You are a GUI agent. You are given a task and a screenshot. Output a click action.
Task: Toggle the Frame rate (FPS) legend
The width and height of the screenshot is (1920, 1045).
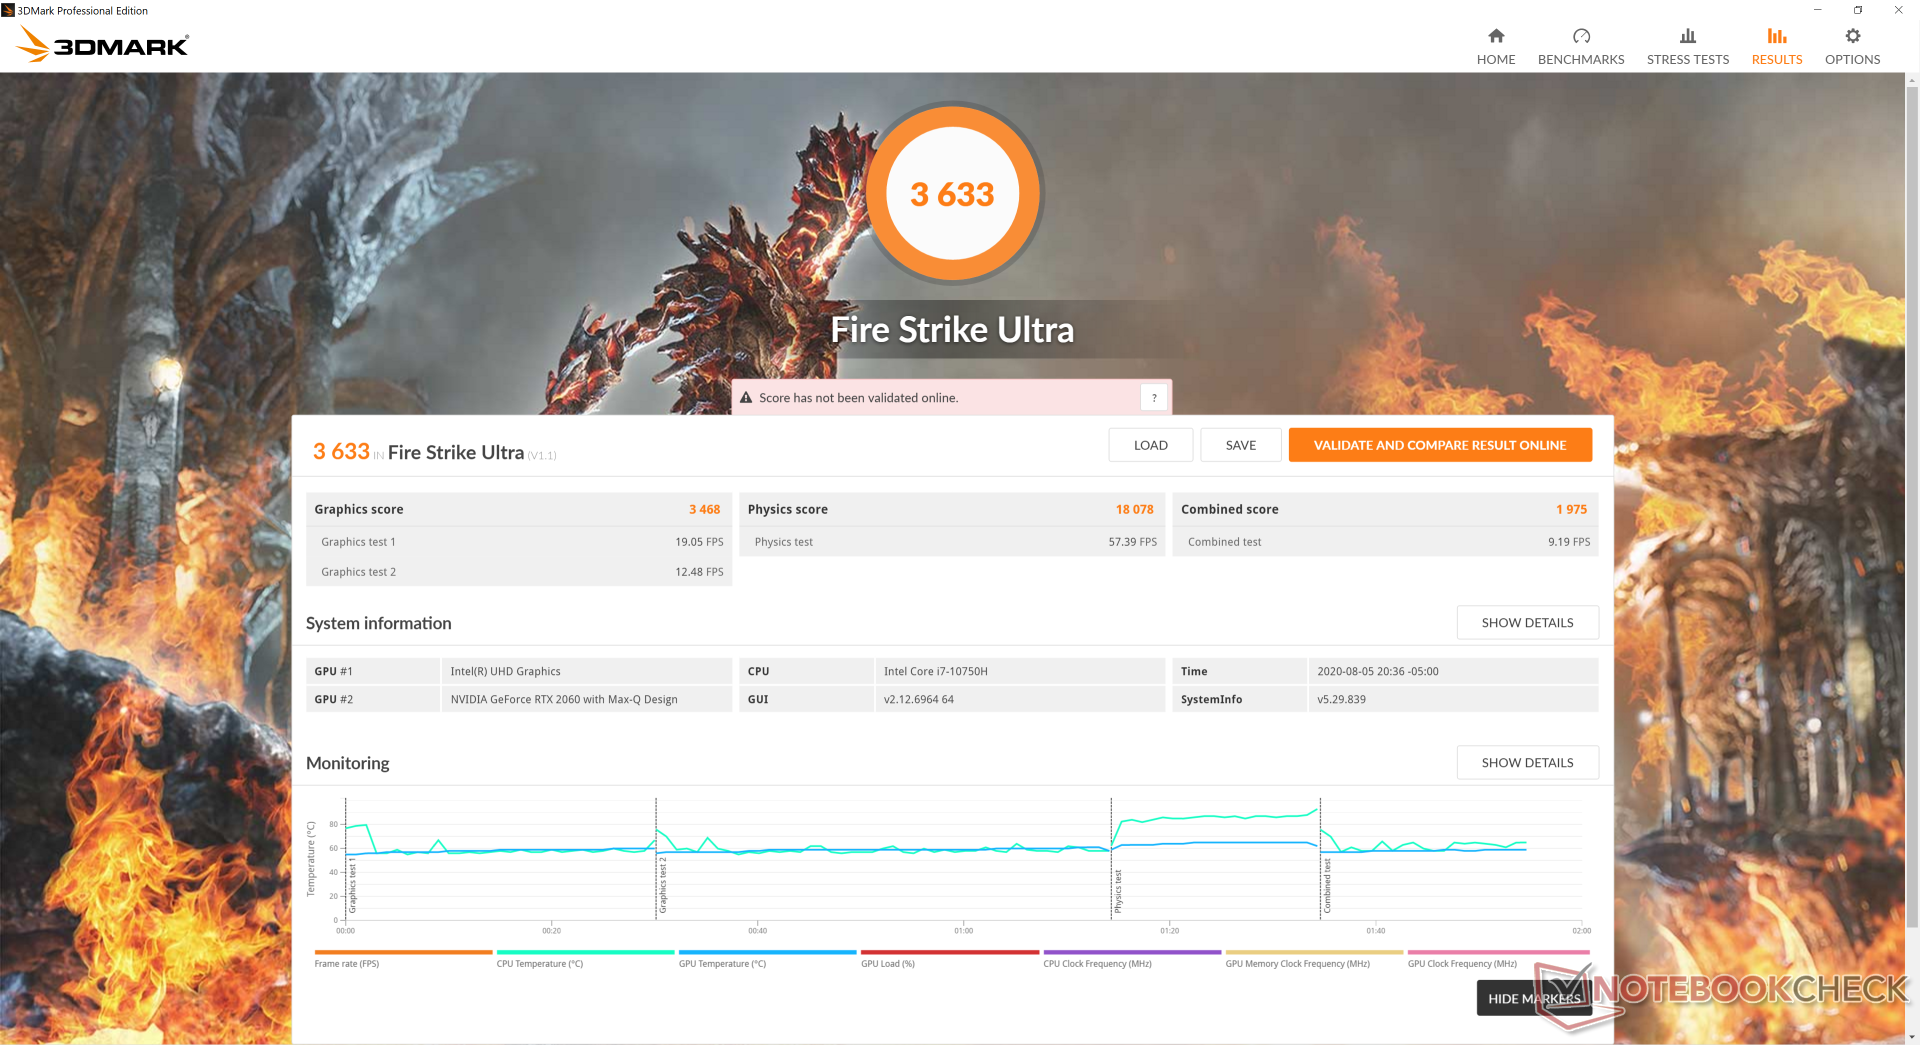(346, 963)
